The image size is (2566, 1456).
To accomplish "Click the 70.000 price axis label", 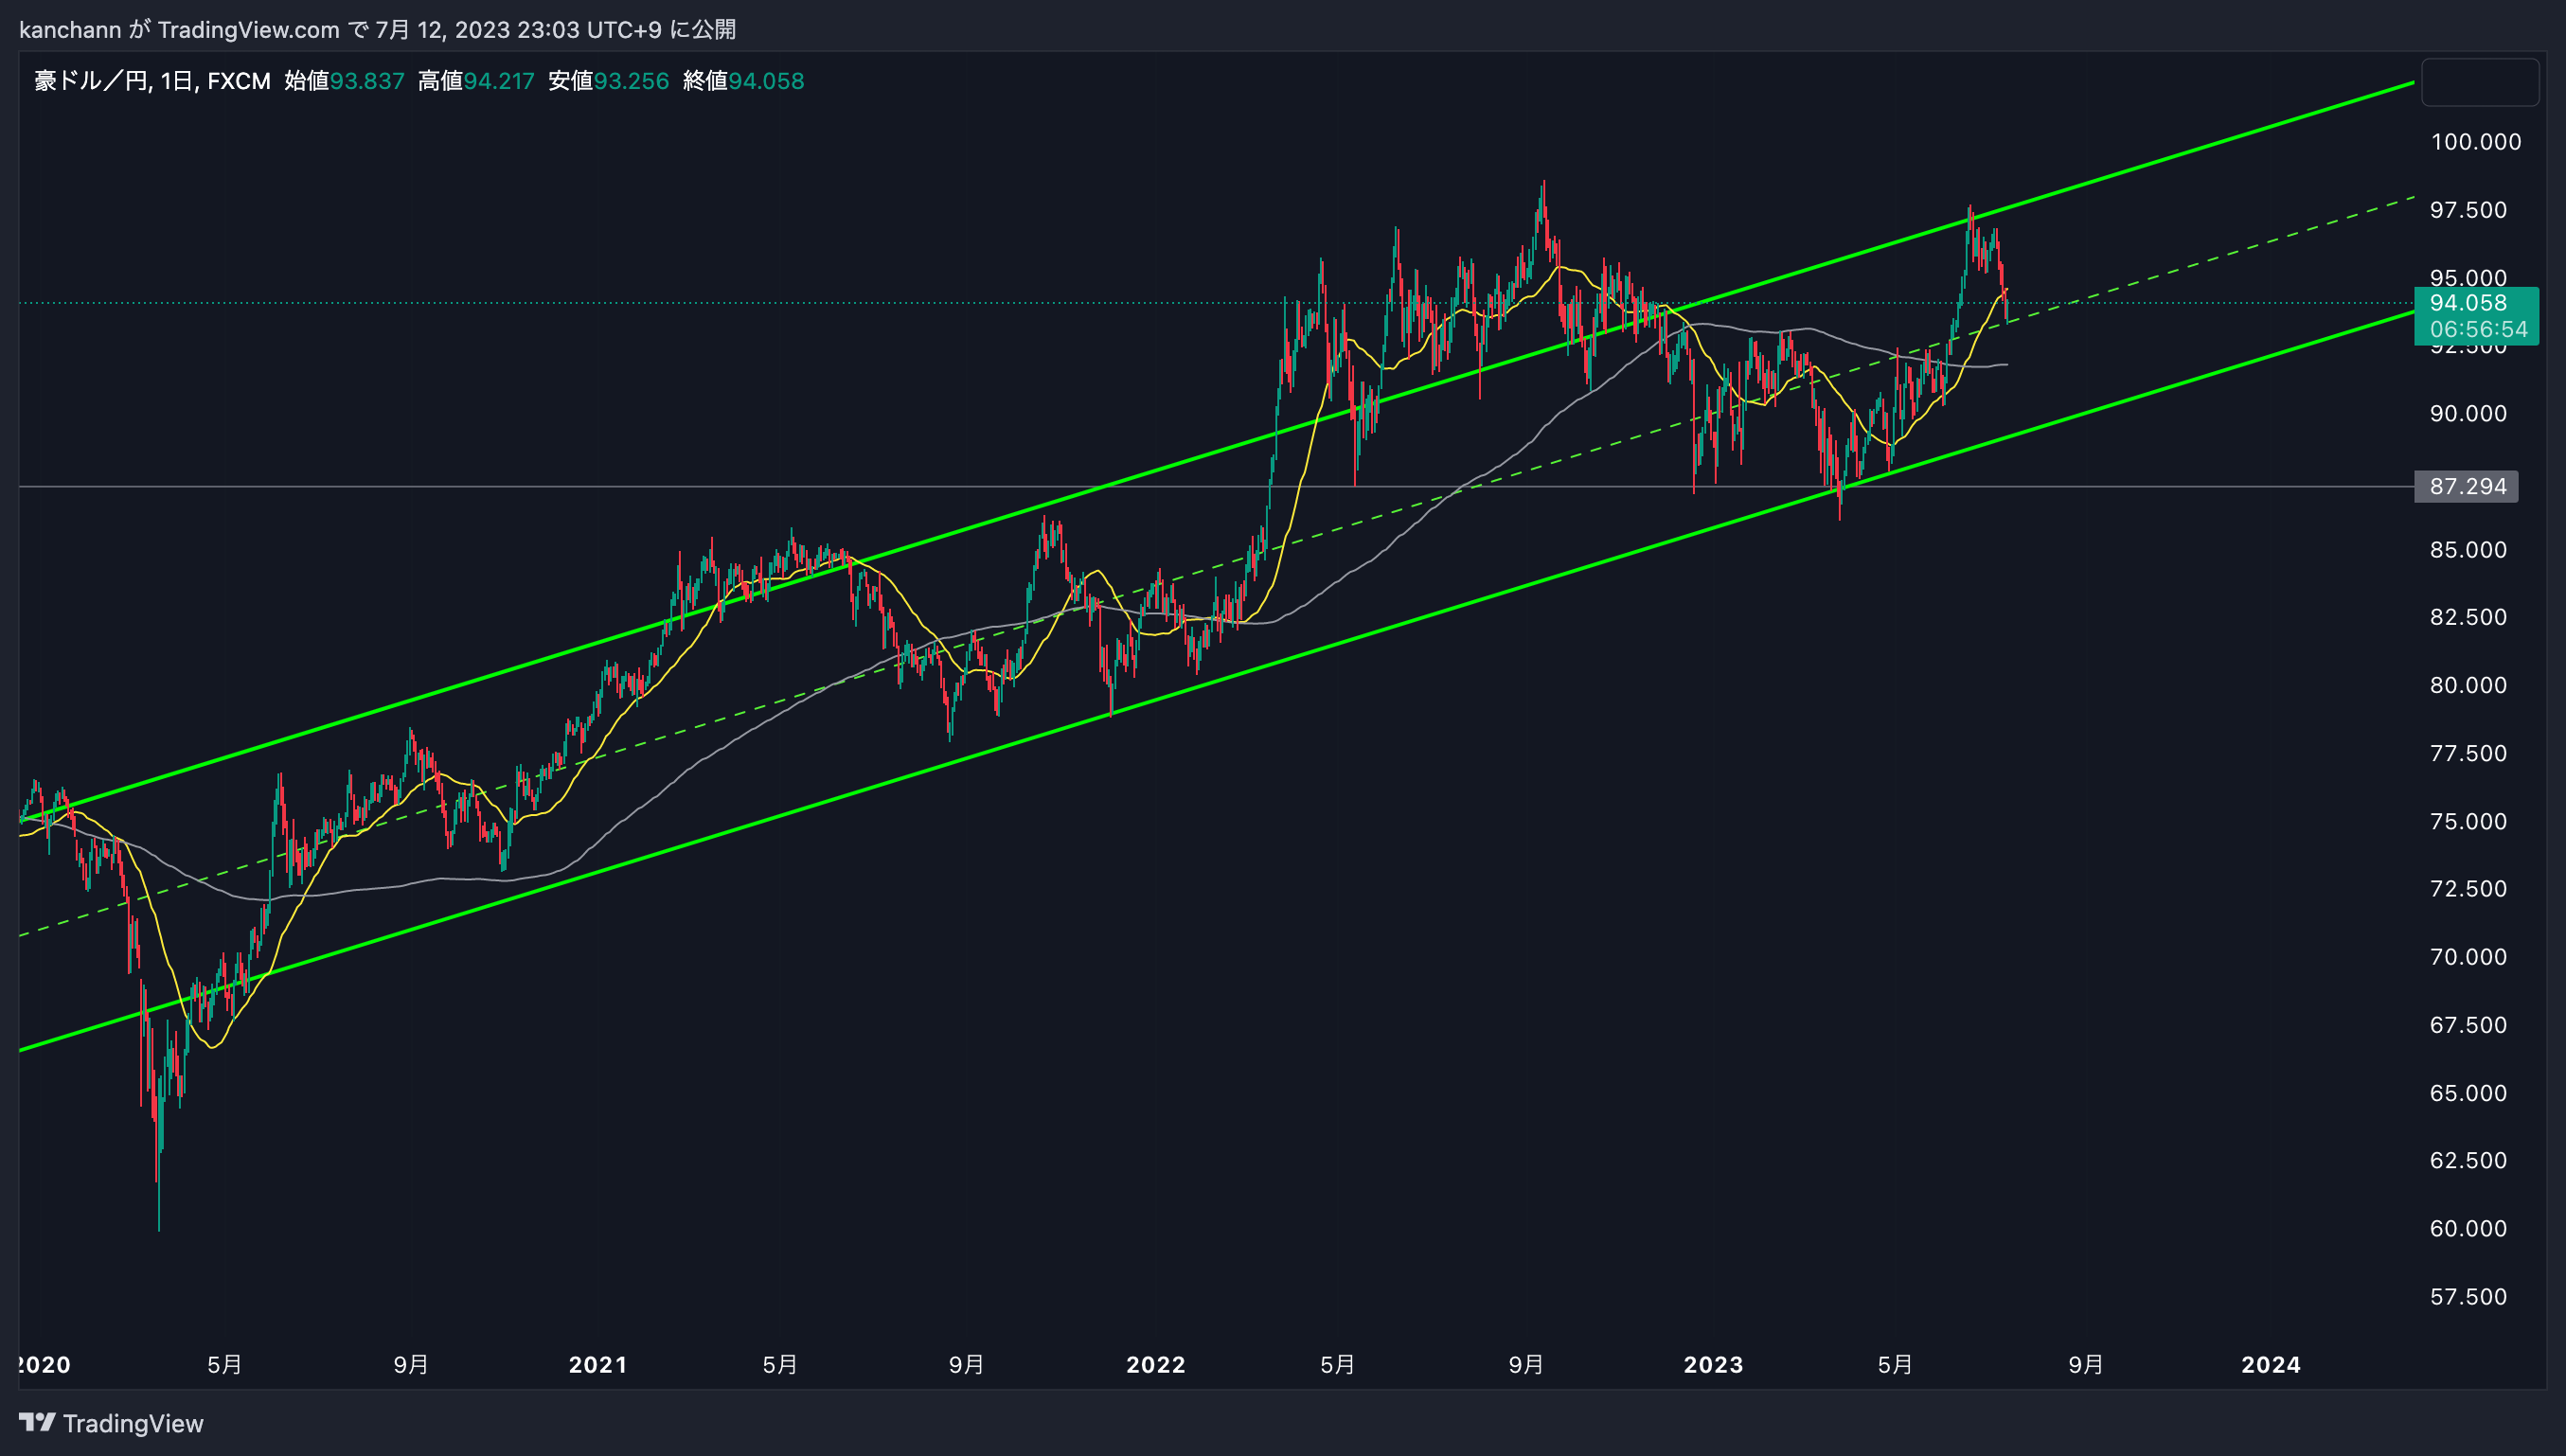I will (x=2468, y=957).
